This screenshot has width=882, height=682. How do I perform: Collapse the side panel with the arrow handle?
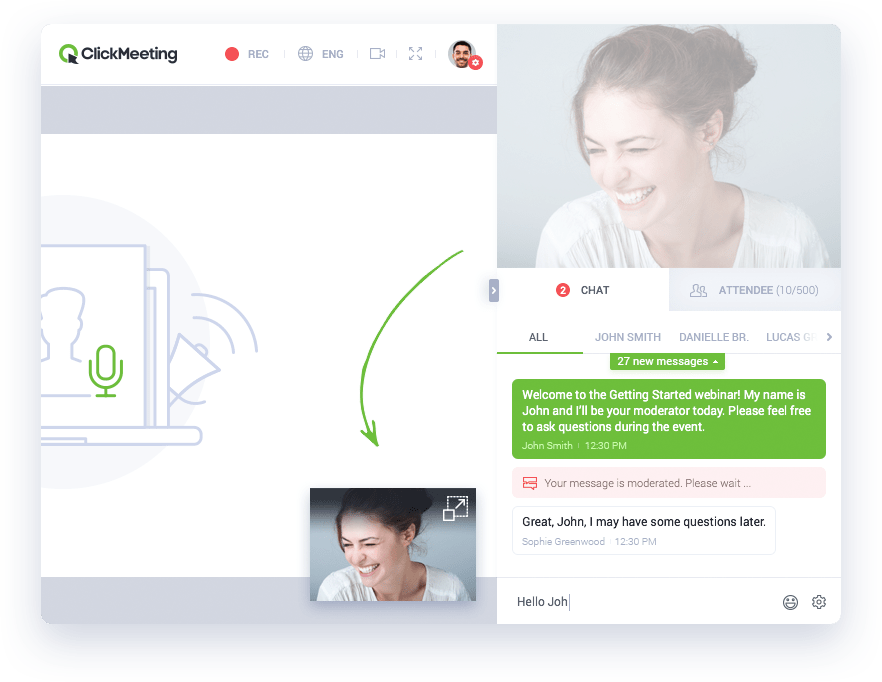[493, 290]
